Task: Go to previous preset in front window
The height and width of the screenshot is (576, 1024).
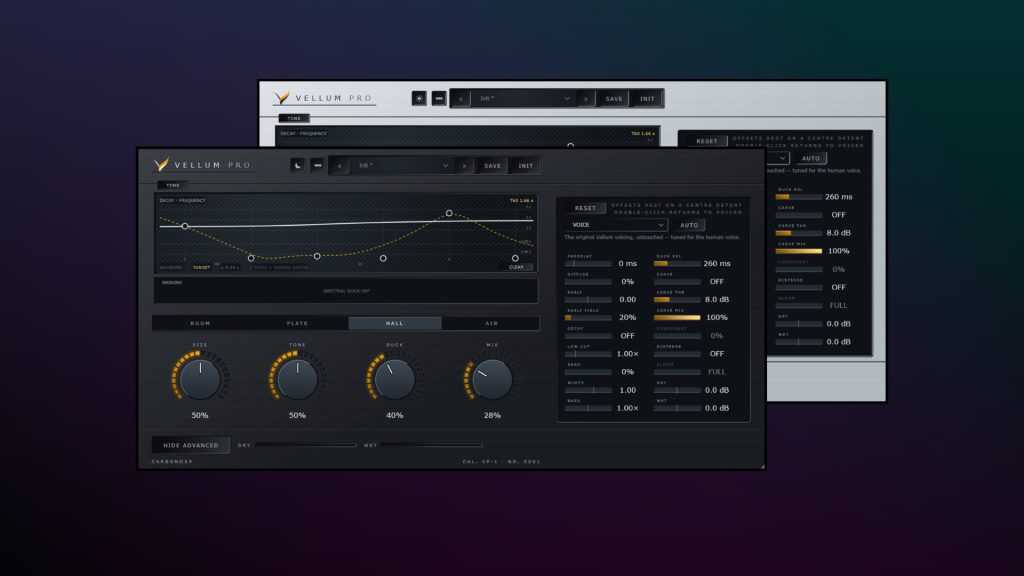Action: click(x=340, y=166)
